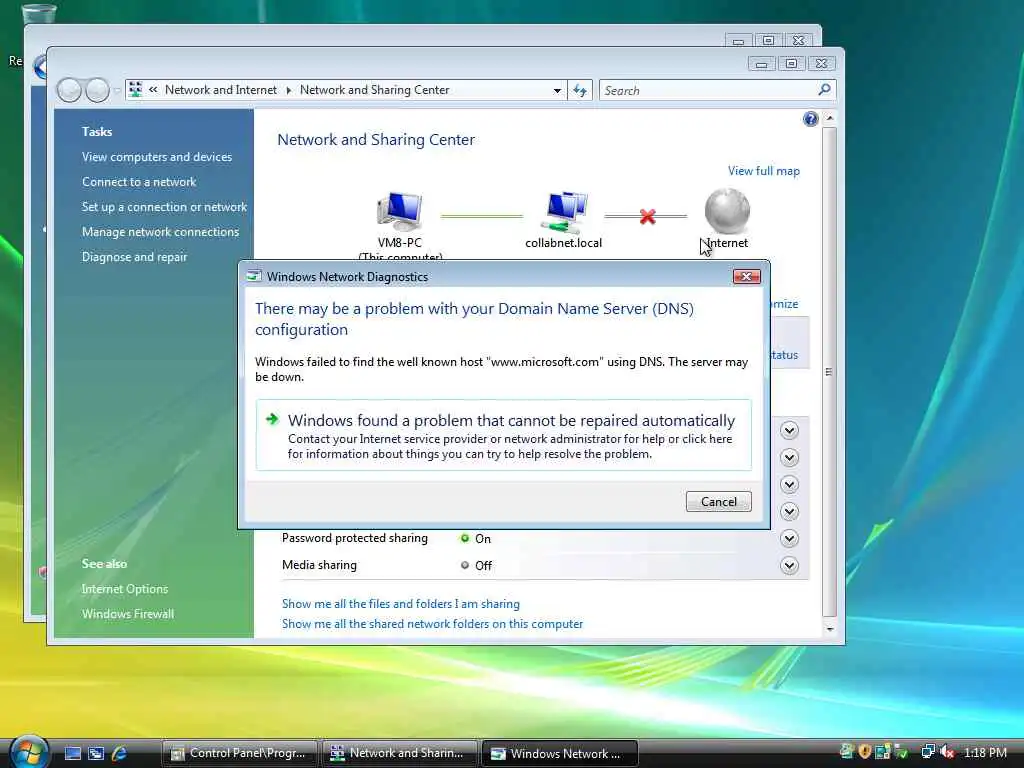1024x768 pixels.
Task: Click the address bar double chevron
Action: click(x=153, y=90)
